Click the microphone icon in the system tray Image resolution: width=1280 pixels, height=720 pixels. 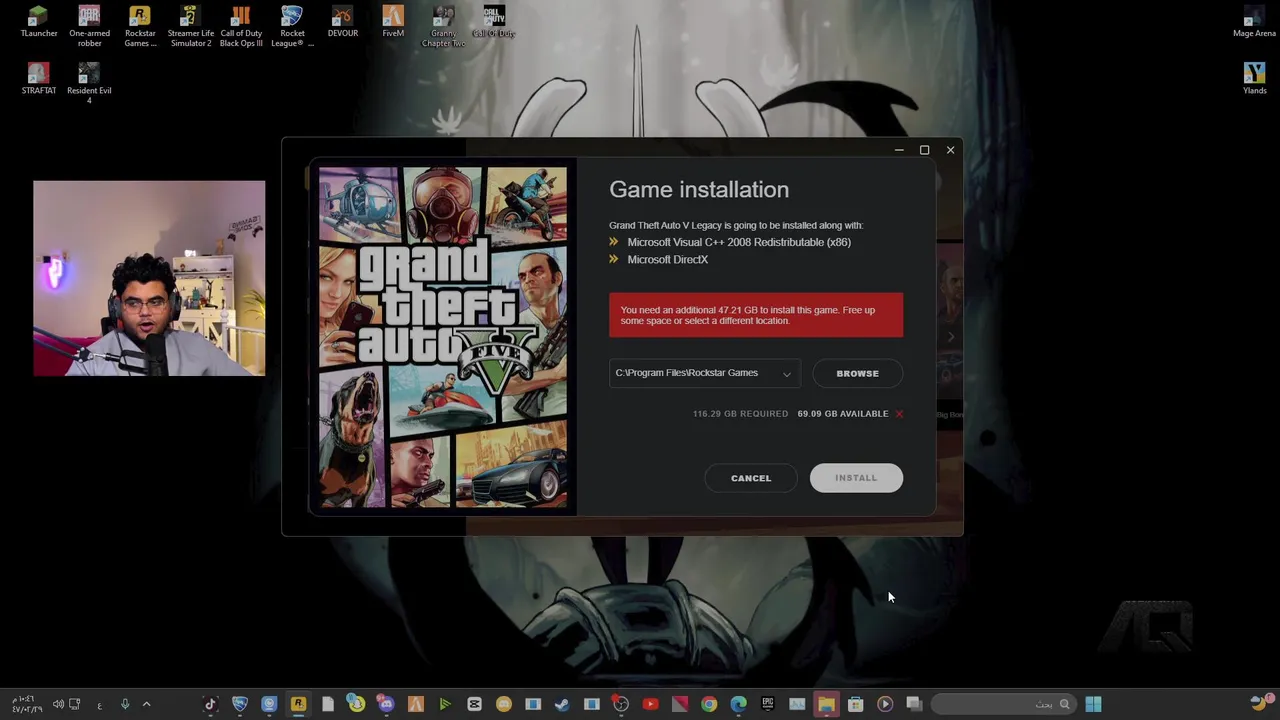tap(125, 704)
